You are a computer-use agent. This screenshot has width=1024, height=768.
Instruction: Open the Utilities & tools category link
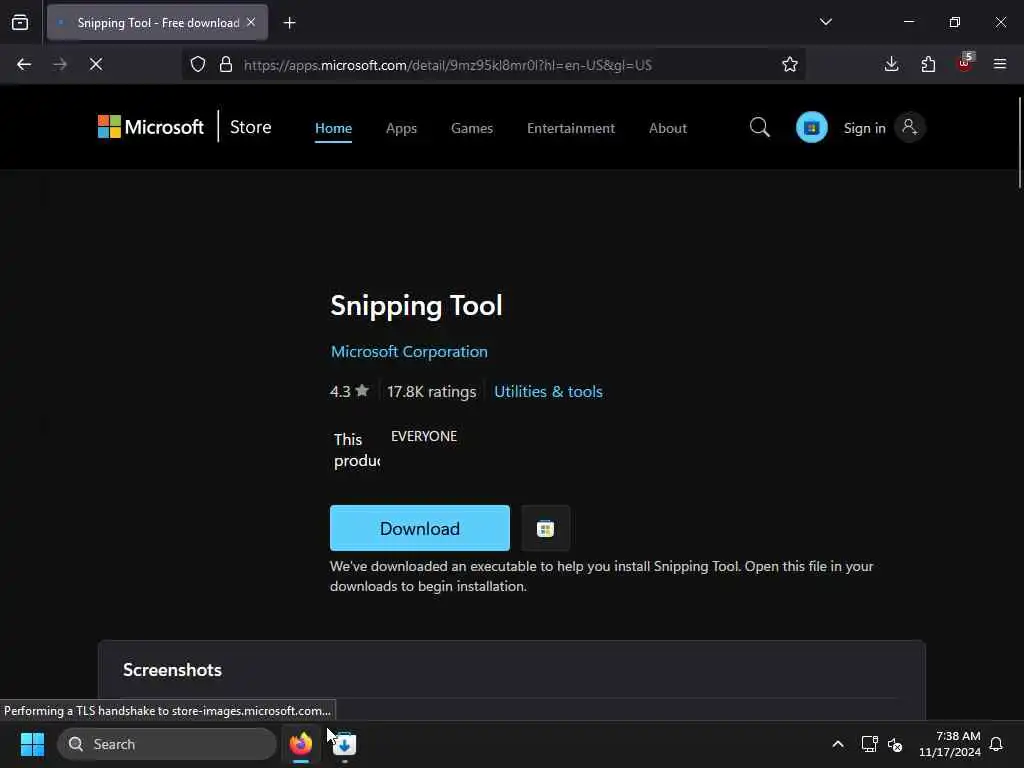(x=548, y=391)
